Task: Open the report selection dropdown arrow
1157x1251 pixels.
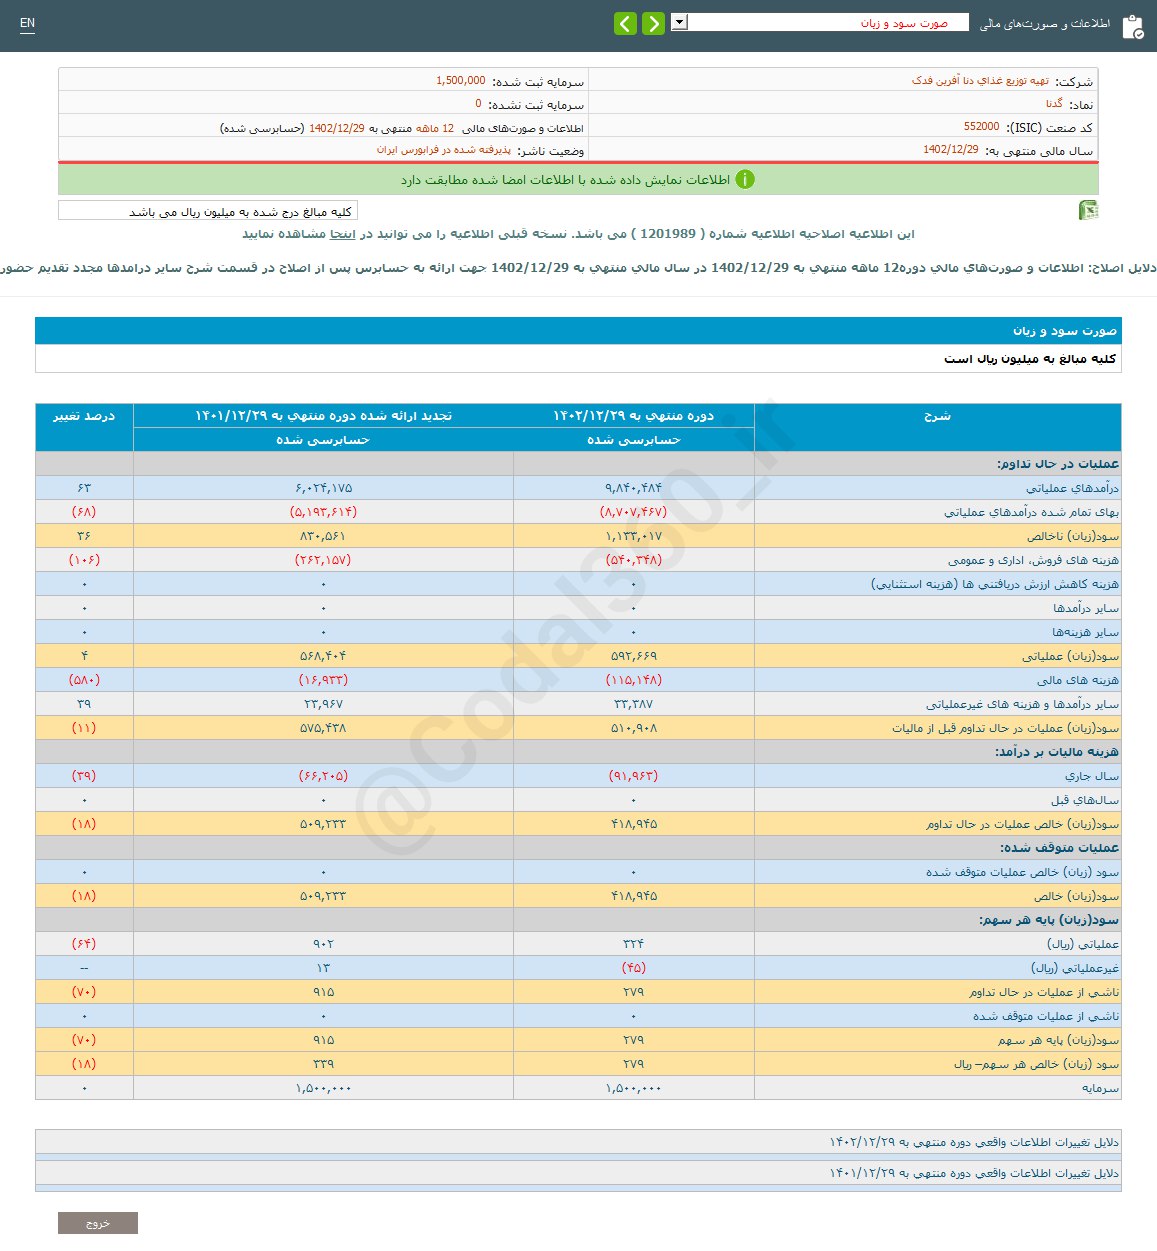Action: (679, 22)
